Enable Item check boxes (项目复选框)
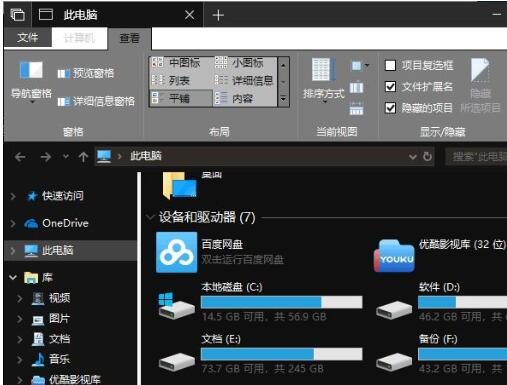The image size is (507, 385). tap(390, 65)
